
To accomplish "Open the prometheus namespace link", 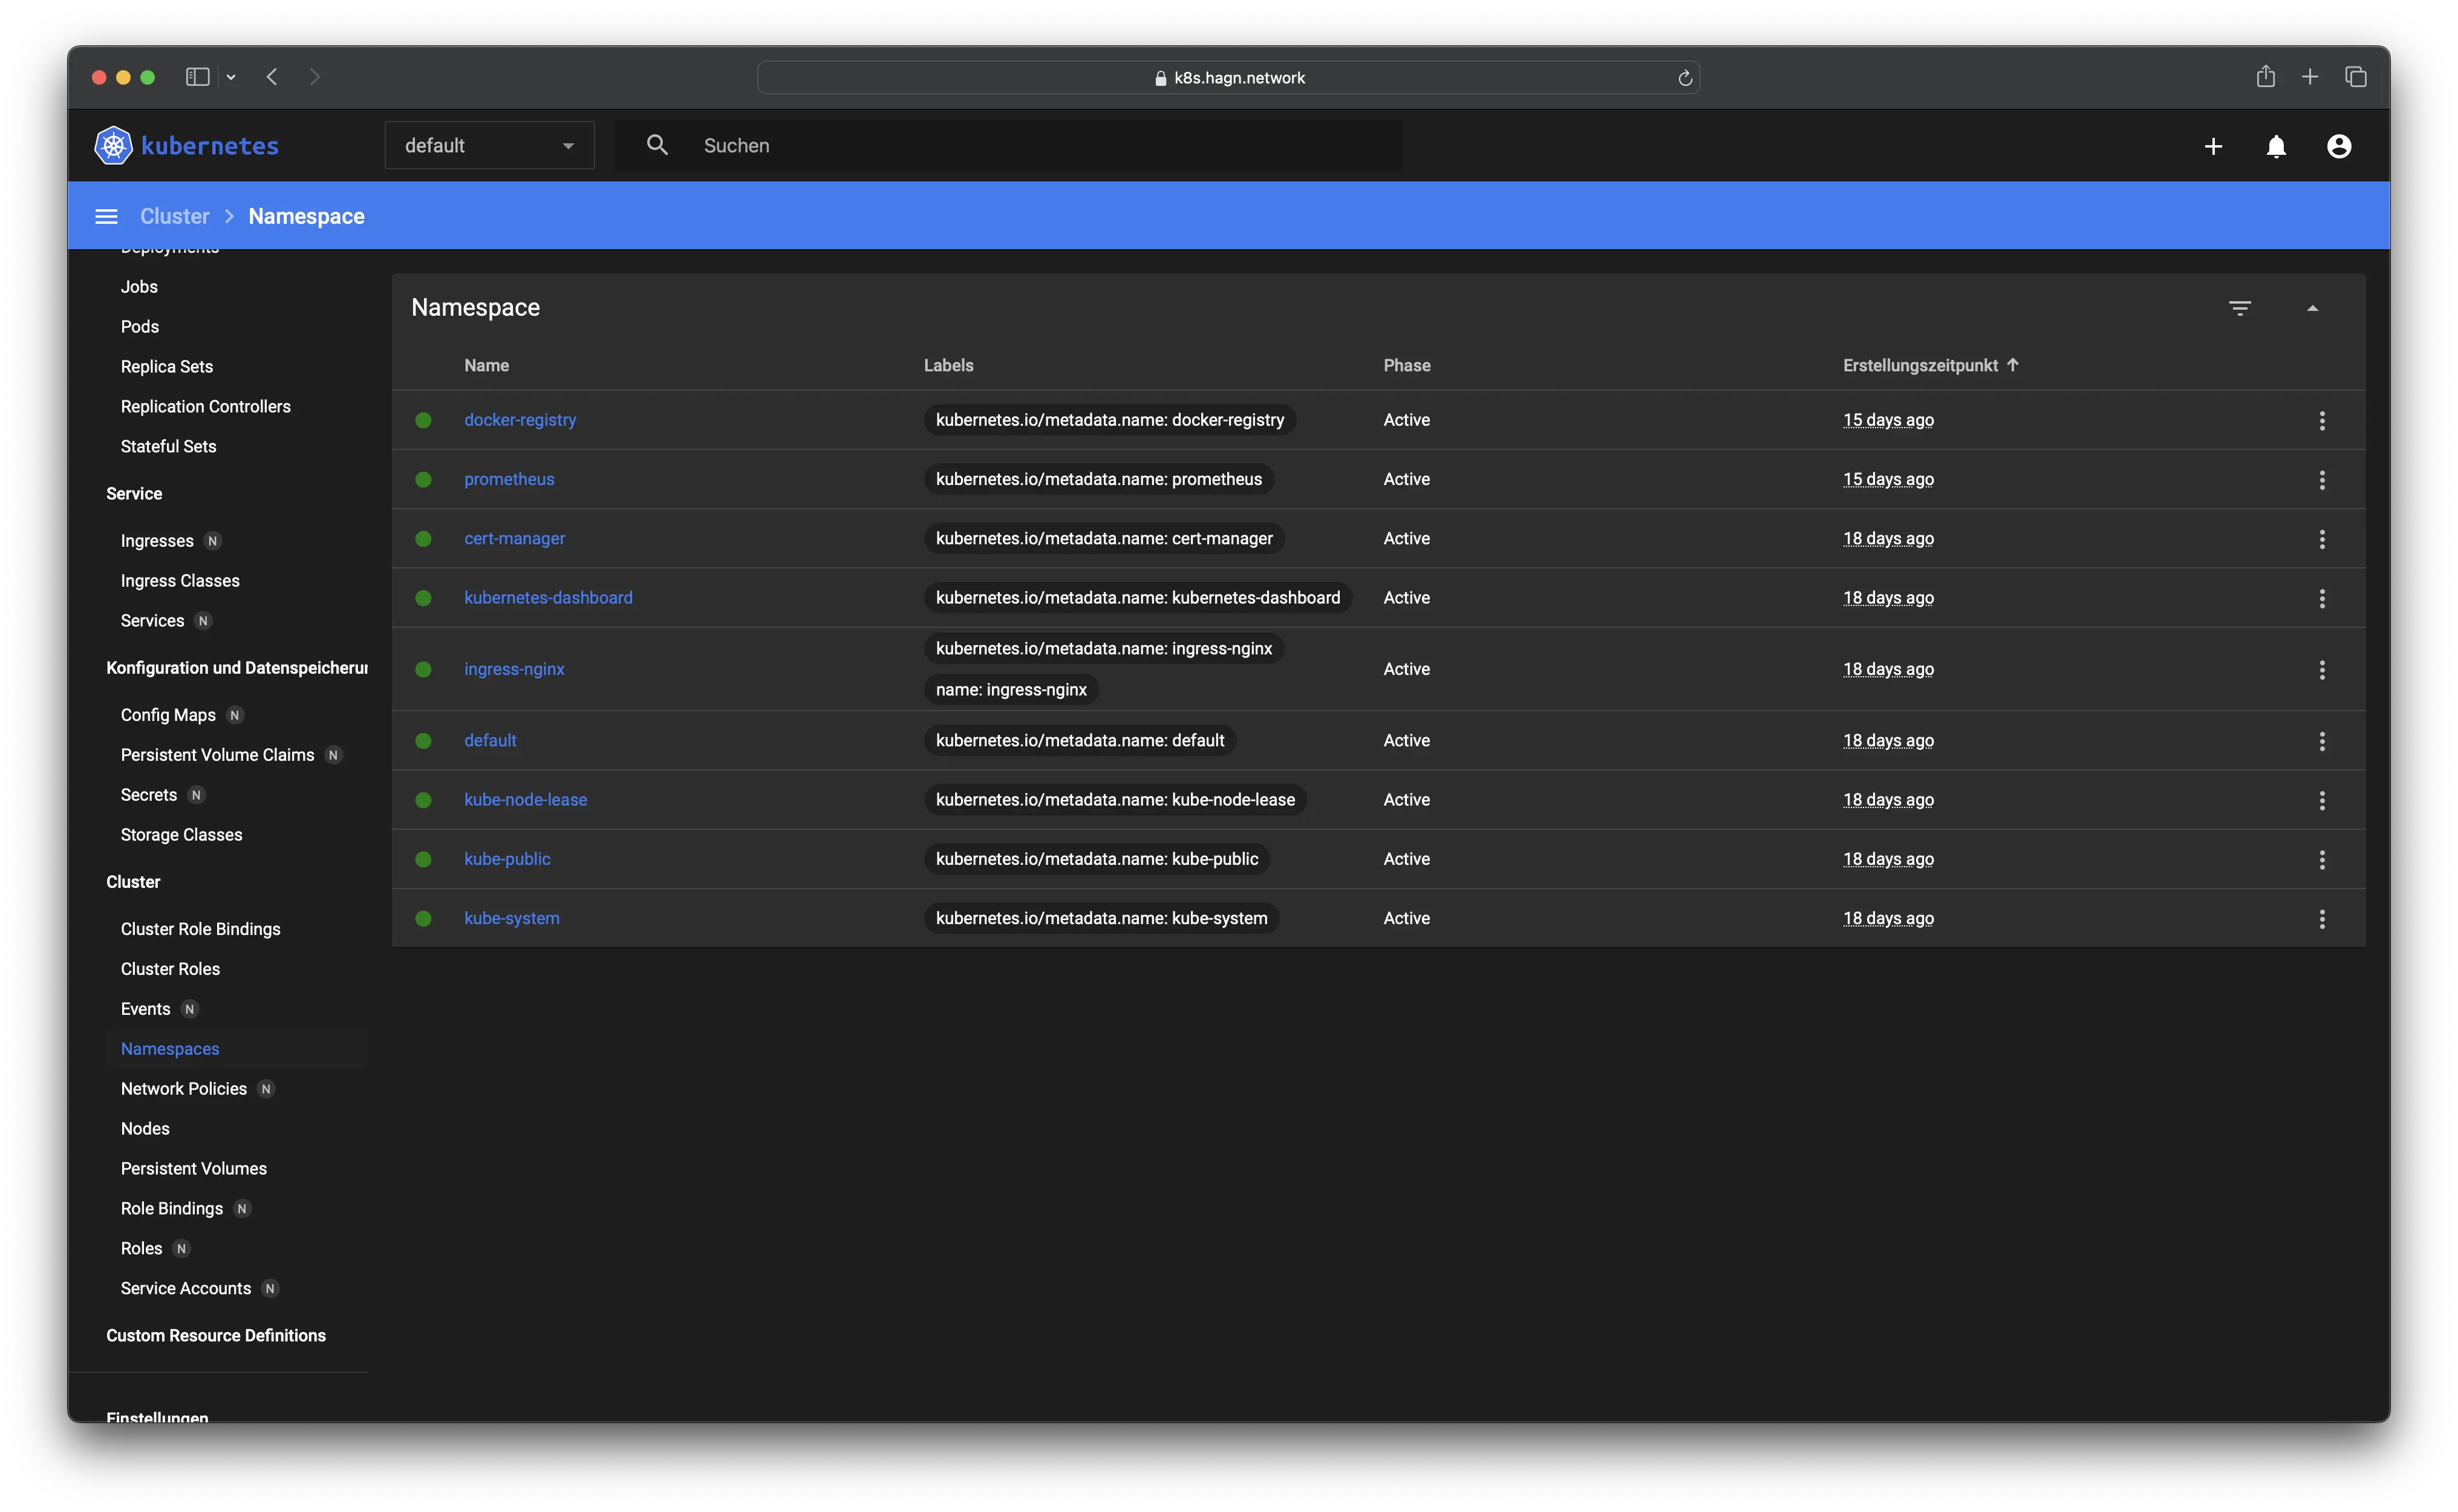I will point(509,479).
